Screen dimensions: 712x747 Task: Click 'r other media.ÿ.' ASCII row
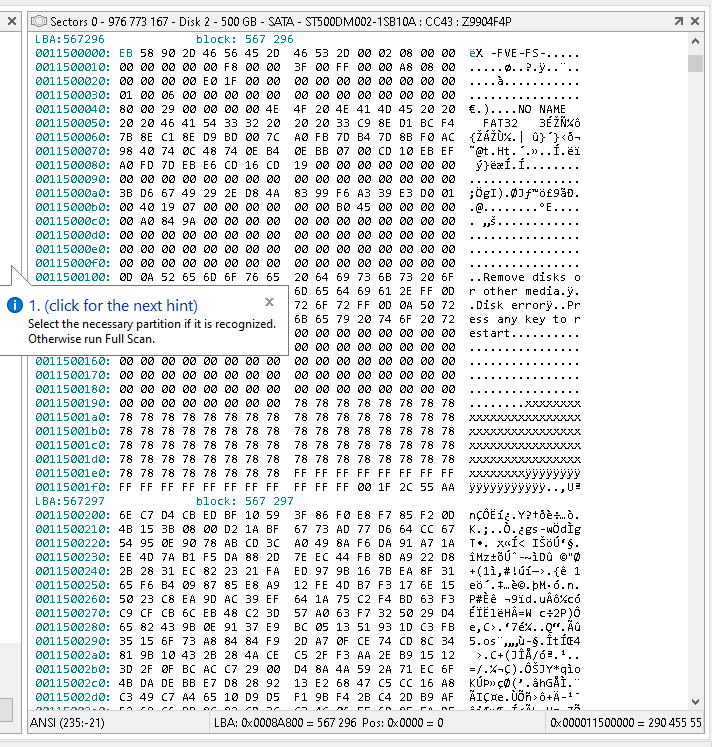pos(524,291)
